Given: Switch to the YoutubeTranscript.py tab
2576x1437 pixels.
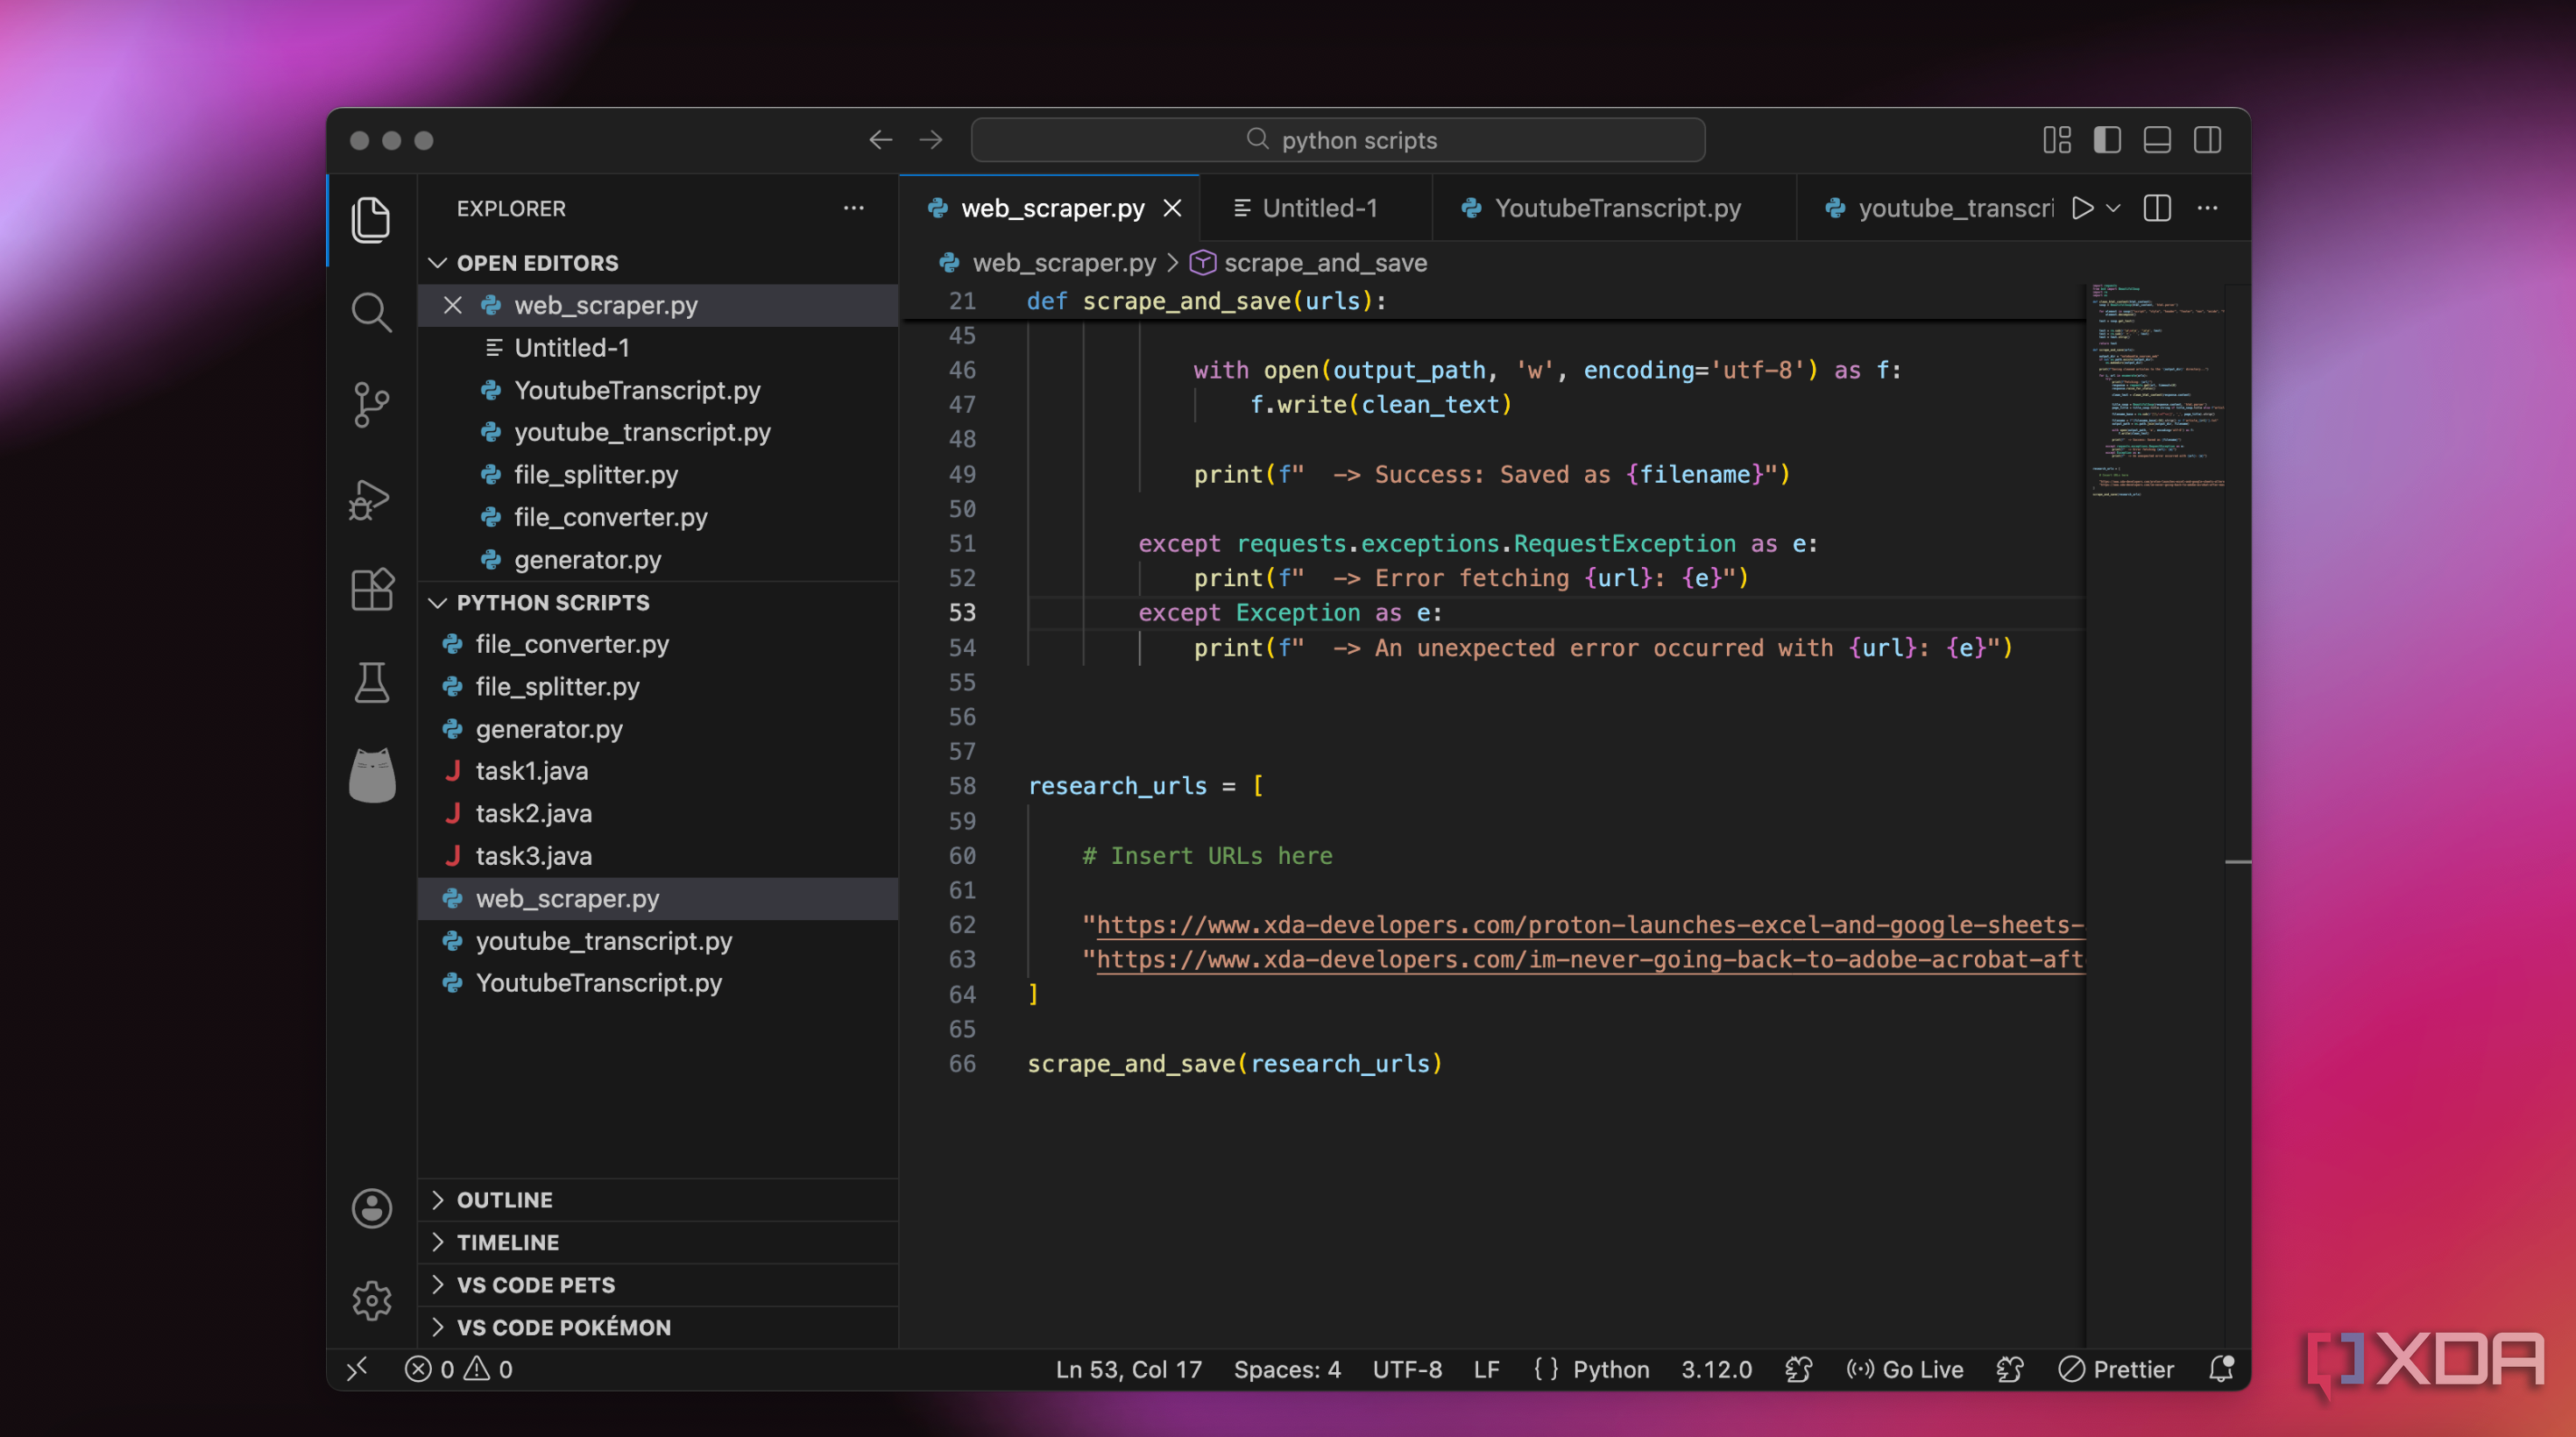Looking at the screenshot, I should click(1616, 208).
